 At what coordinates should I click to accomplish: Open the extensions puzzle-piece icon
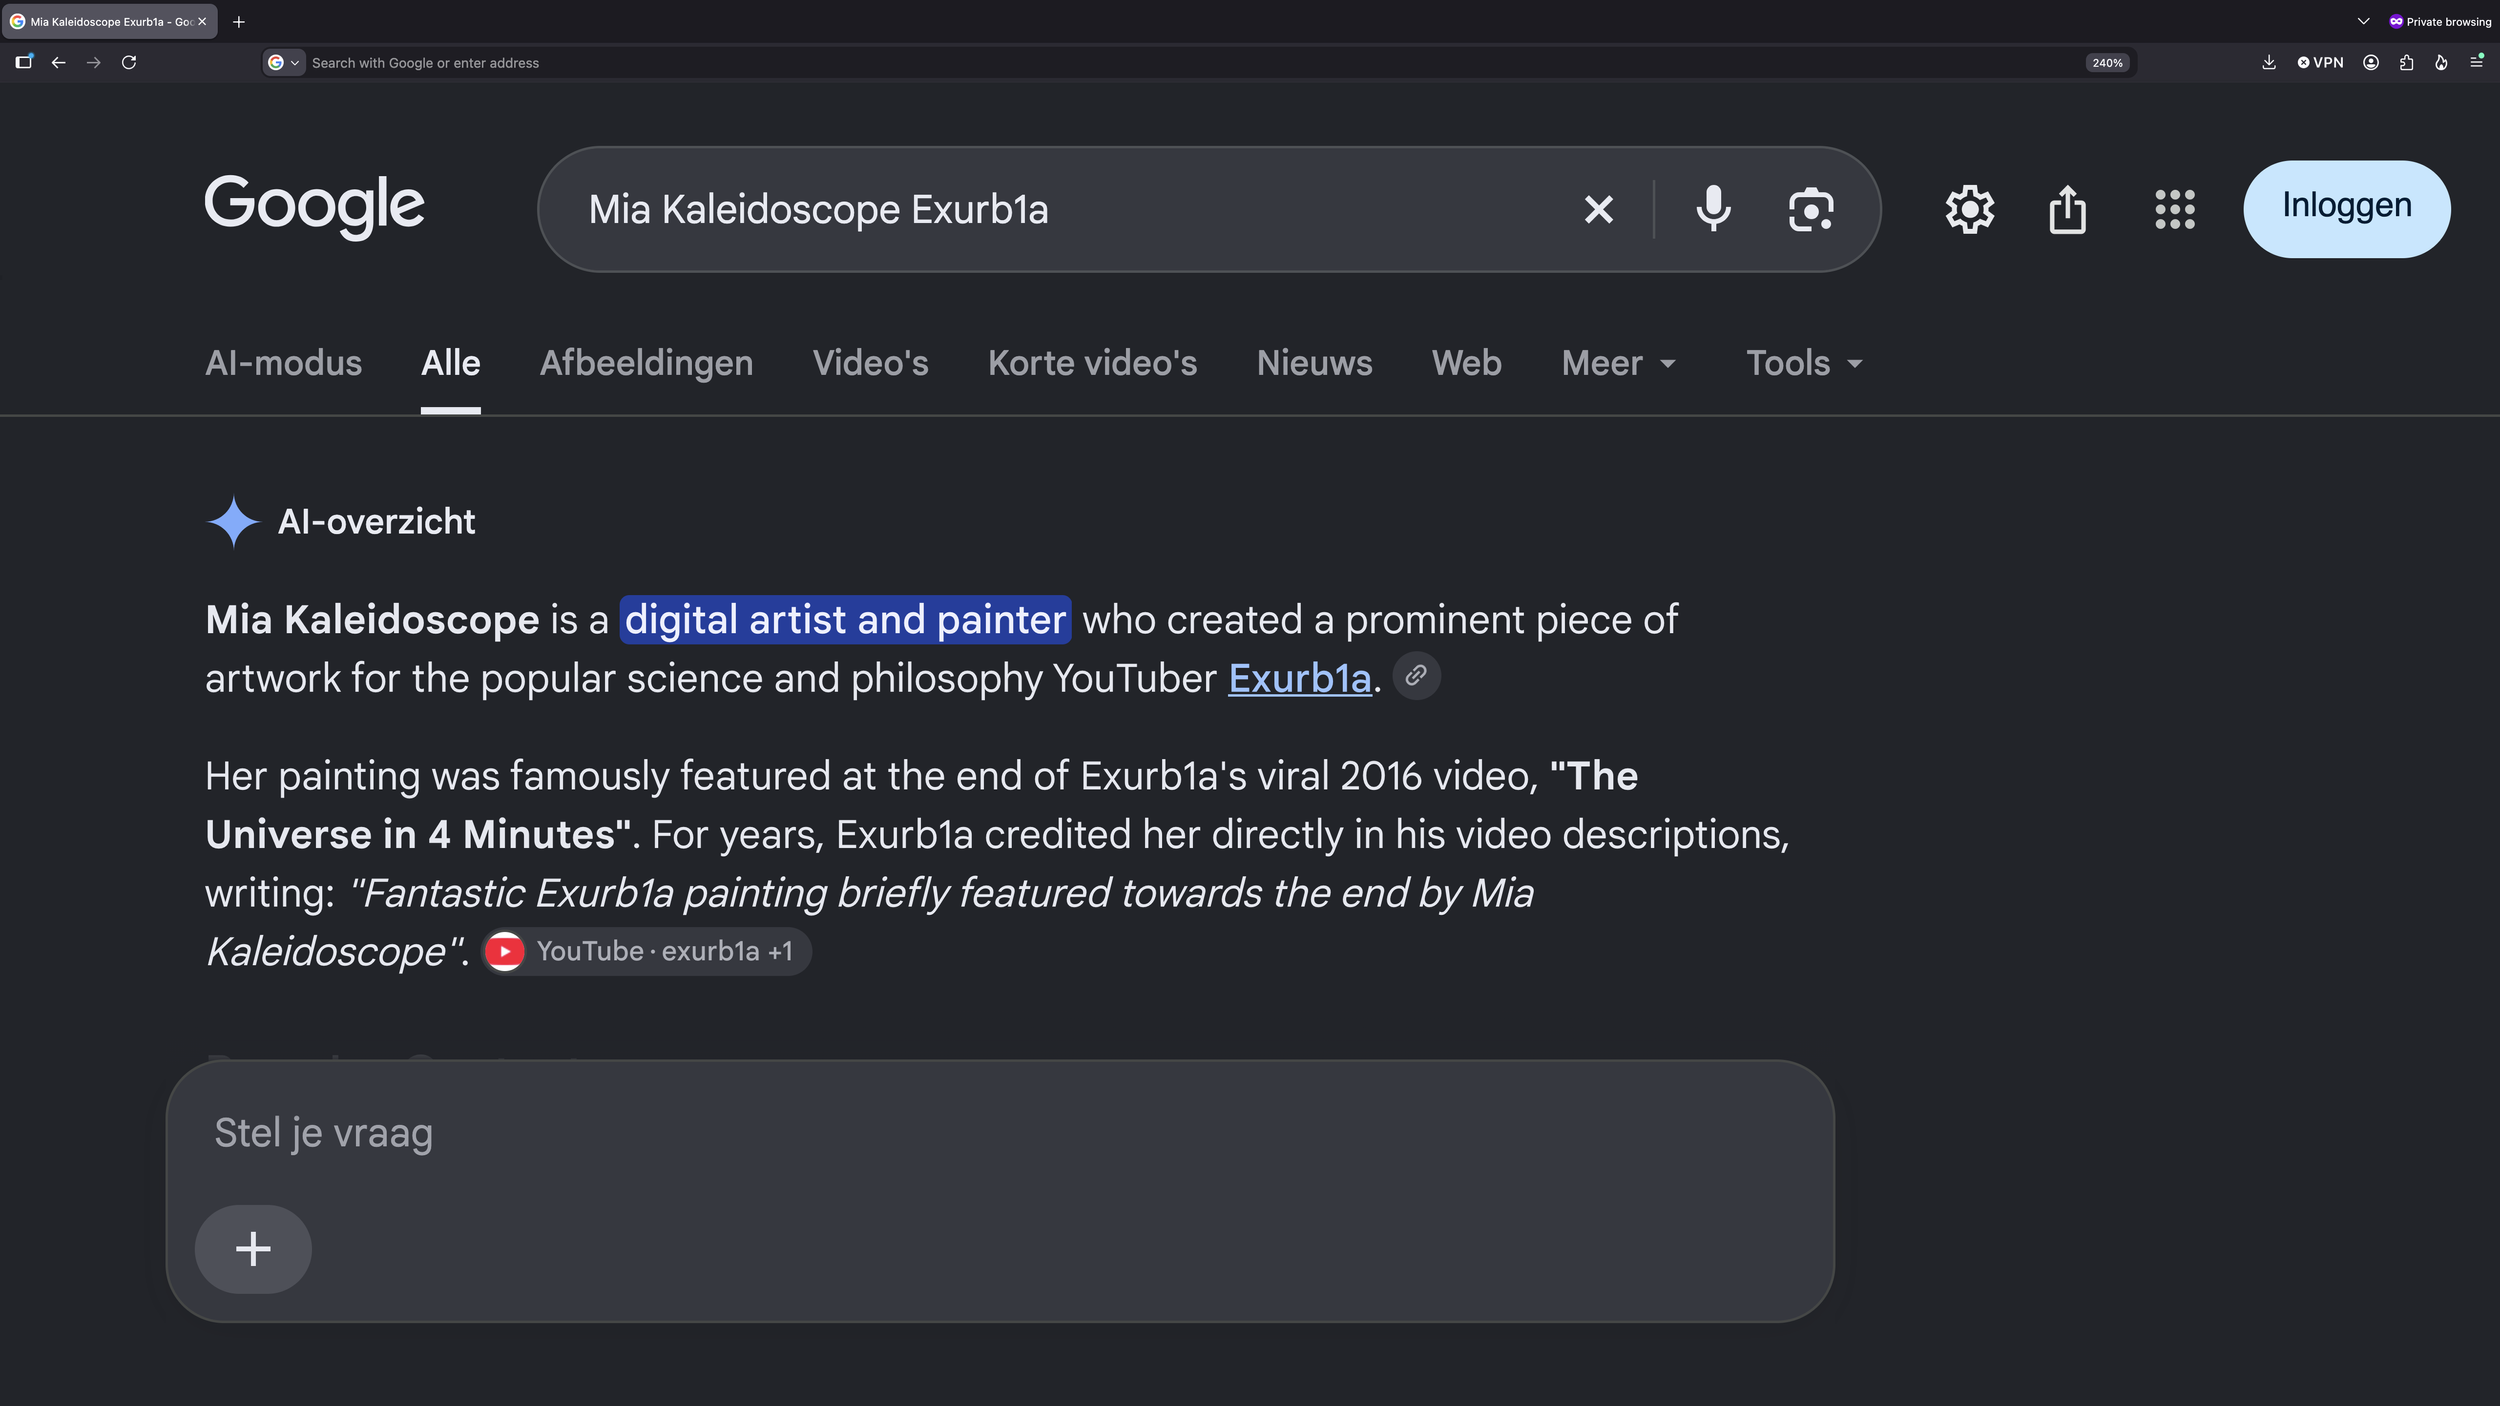[x=2407, y=62]
